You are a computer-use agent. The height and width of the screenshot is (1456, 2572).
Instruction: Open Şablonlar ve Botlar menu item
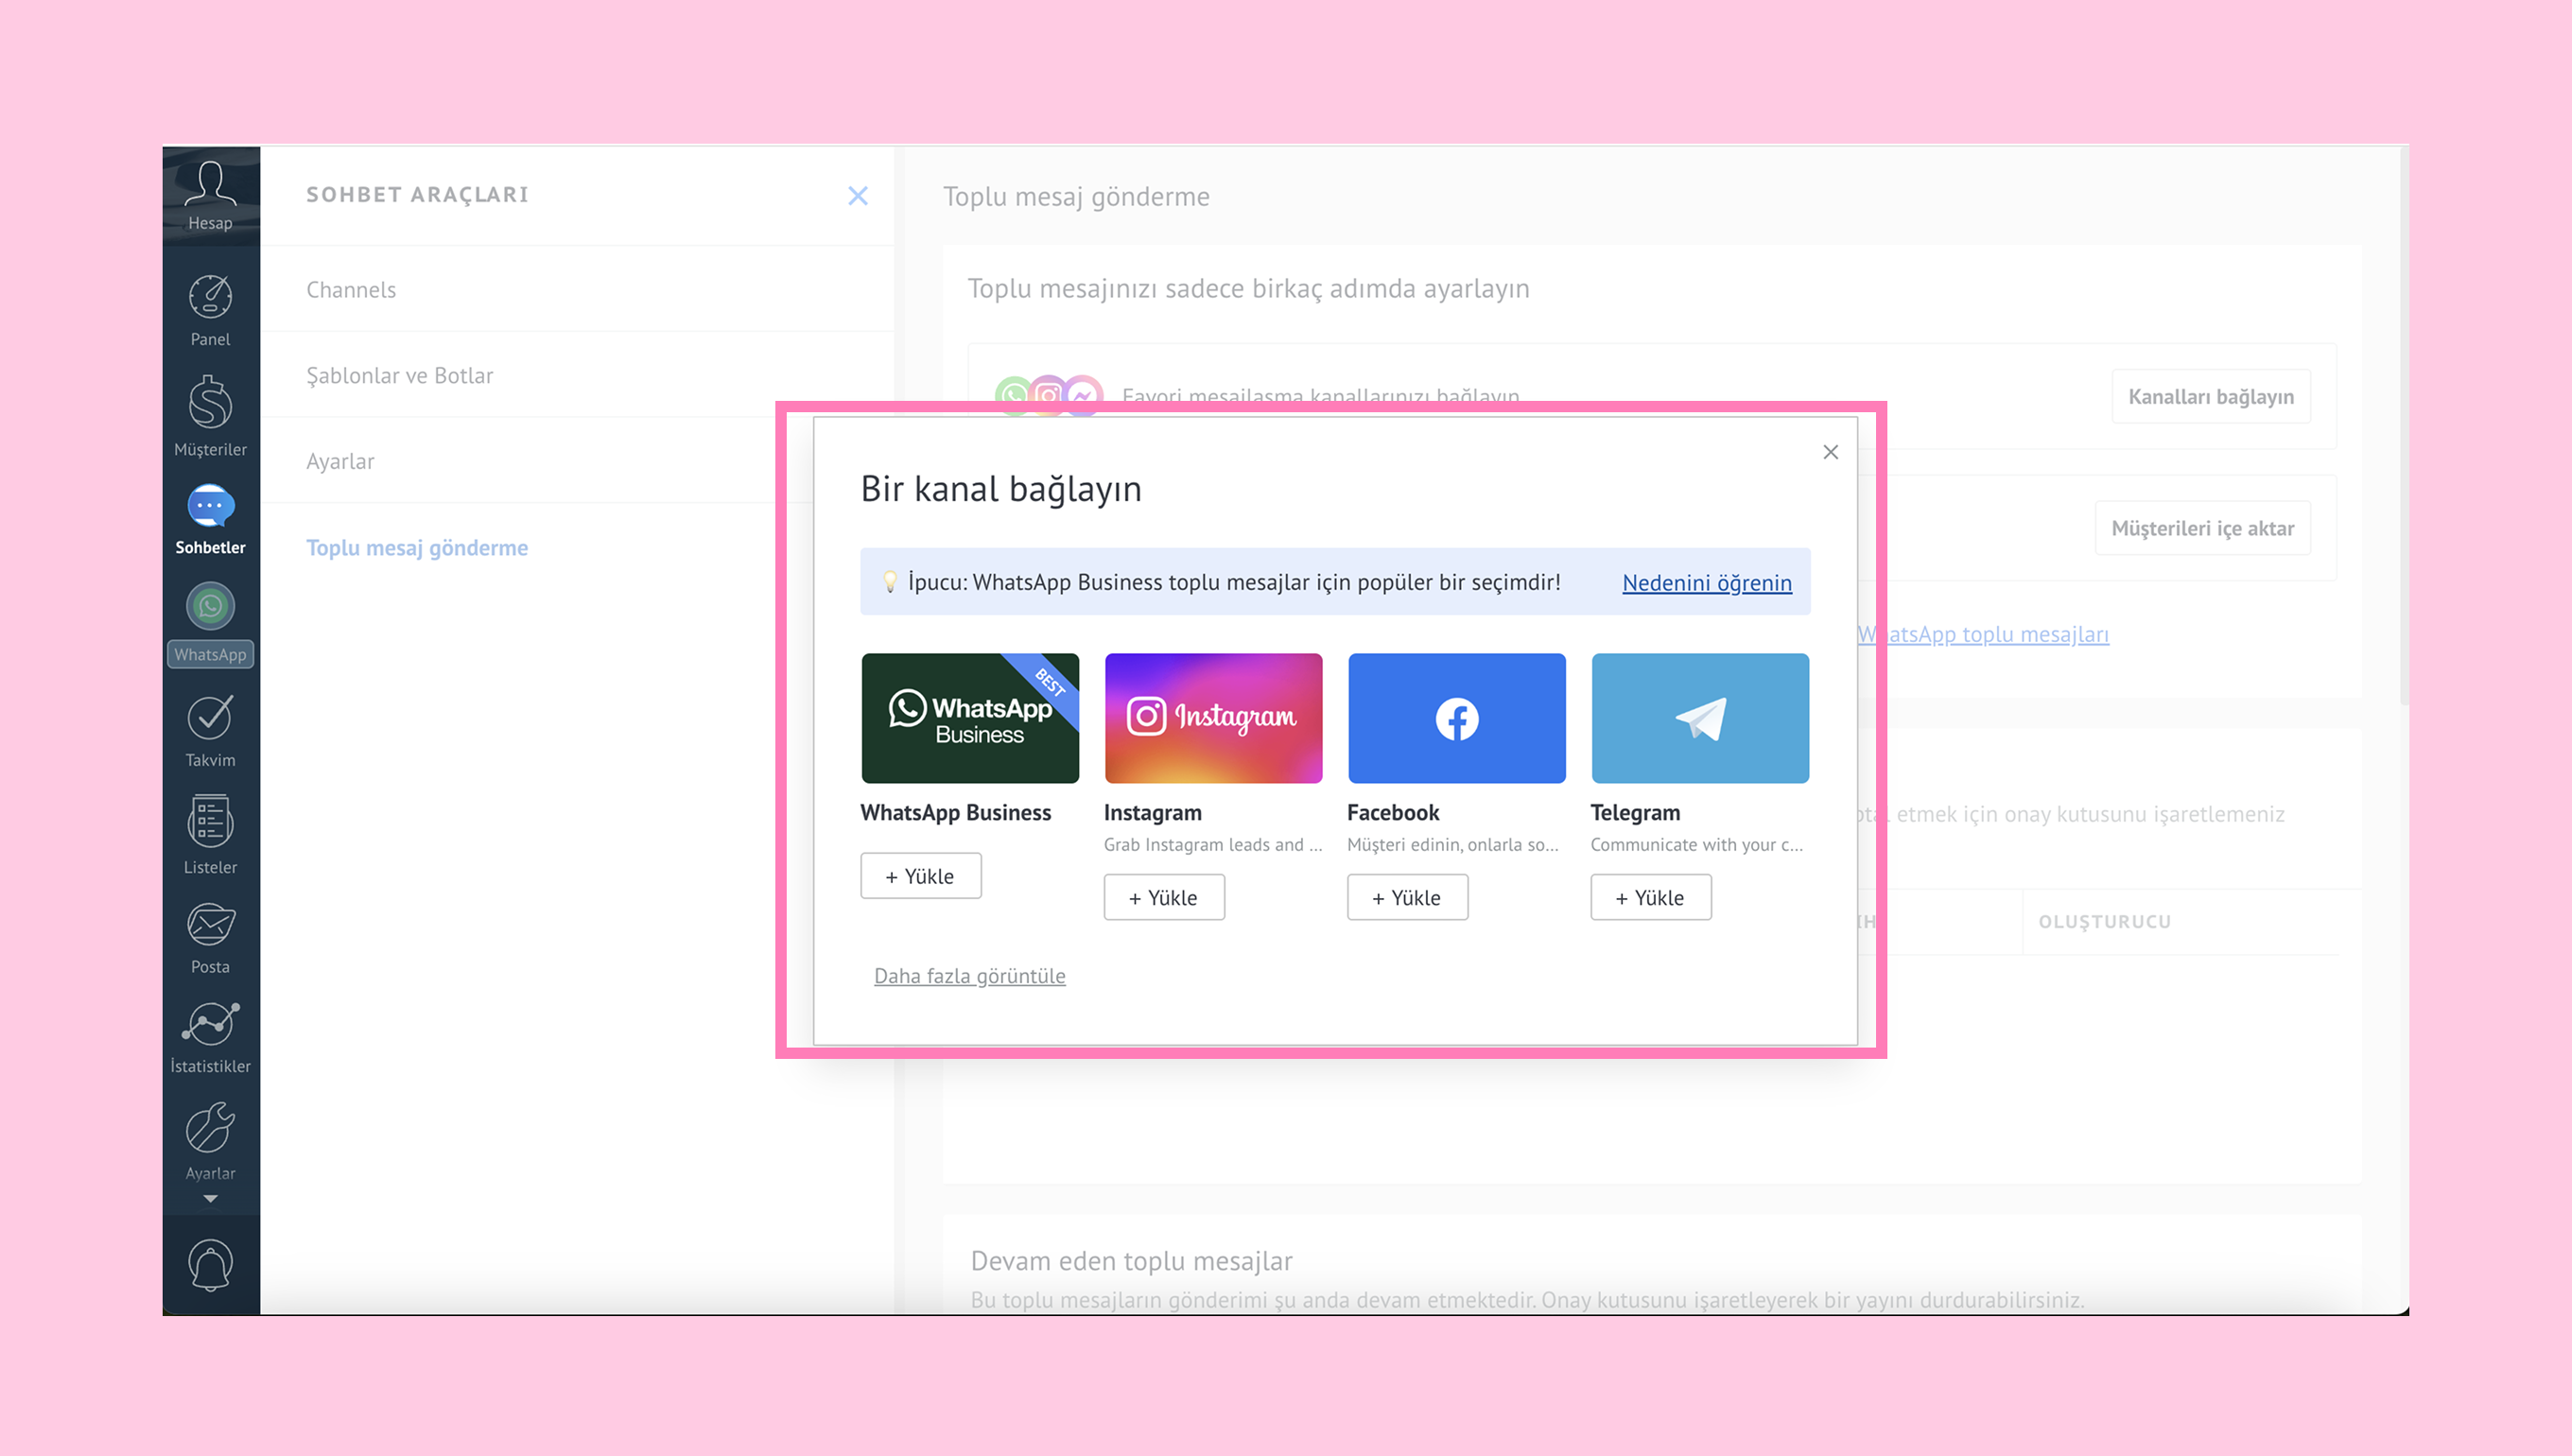[399, 376]
